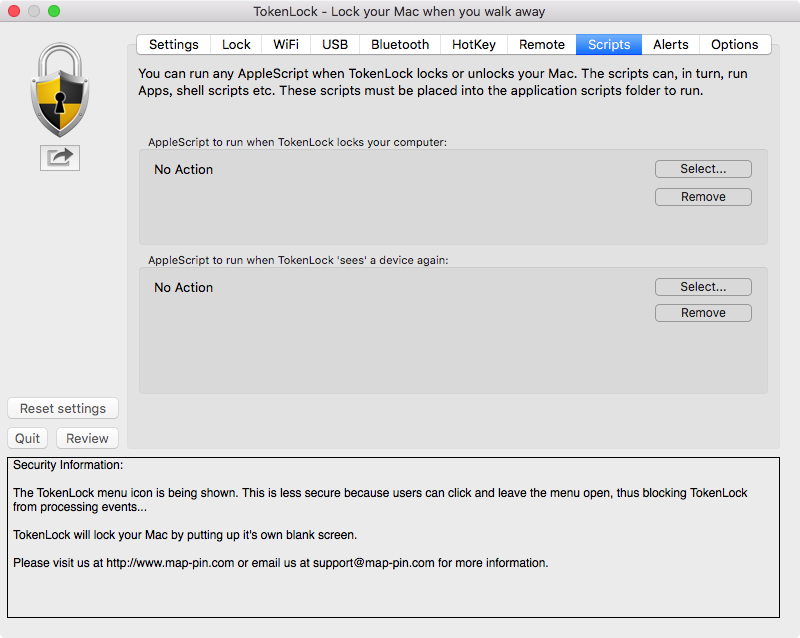This screenshot has width=800, height=638.
Task: Select a lock-time AppleScript
Action: point(703,169)
